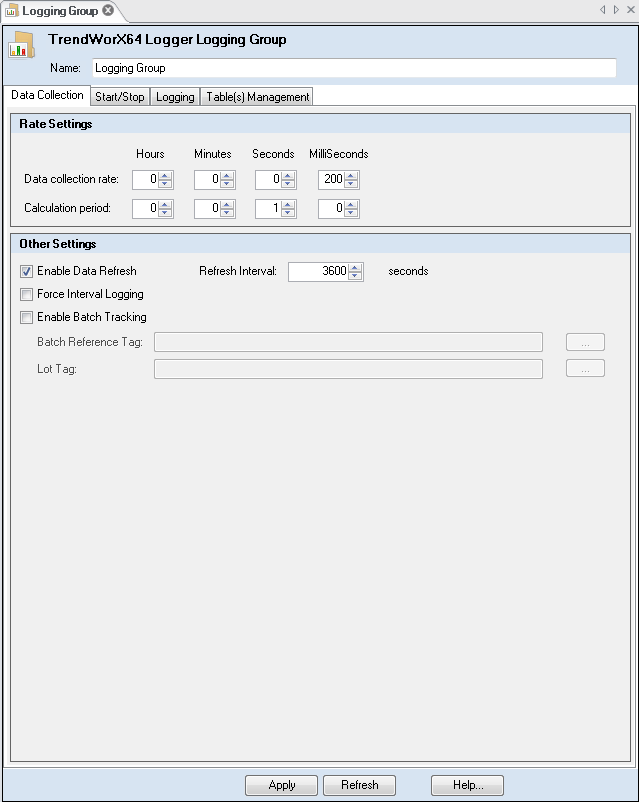Viewport: 639px width, 802px height.
Task: Open the Table(s) Management tab
Action: (x=258, y=97)
